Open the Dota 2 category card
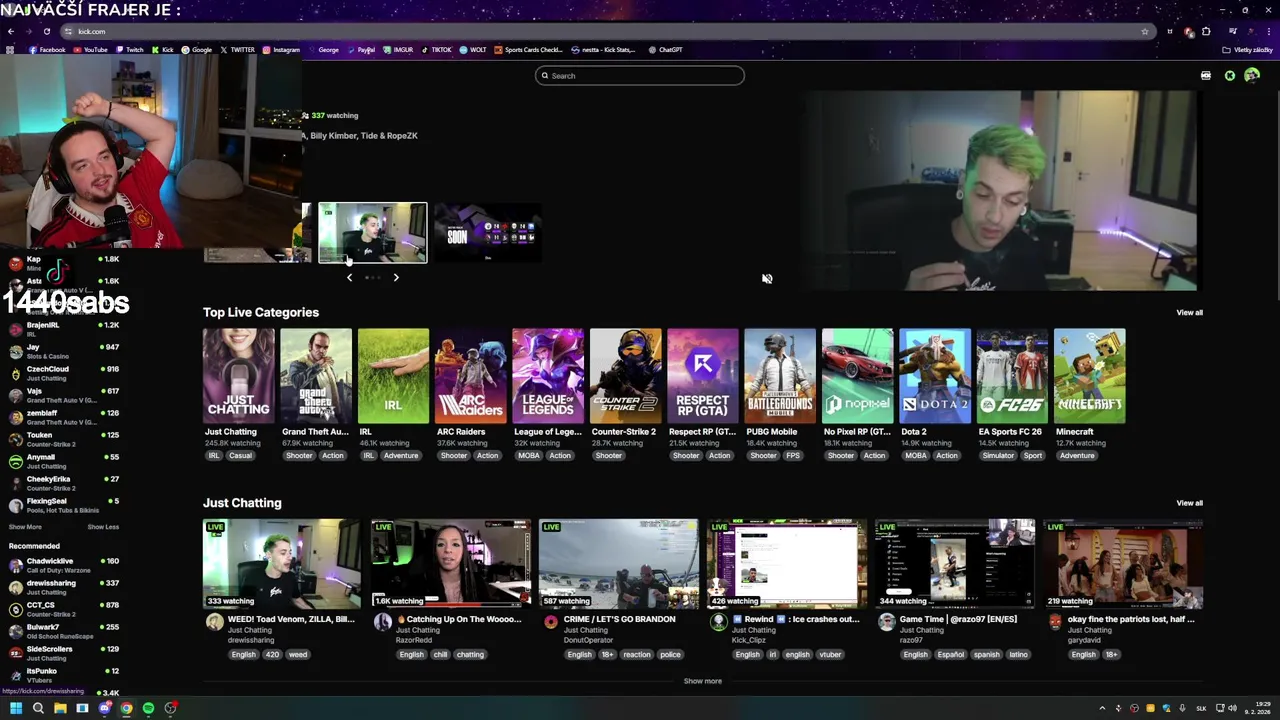Screen dimensions: 1280x720 point(935,376)
